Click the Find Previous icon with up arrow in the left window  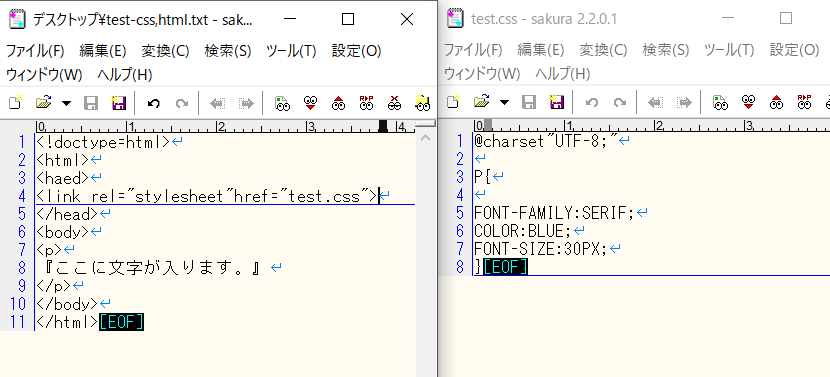[x=338, y=103]
